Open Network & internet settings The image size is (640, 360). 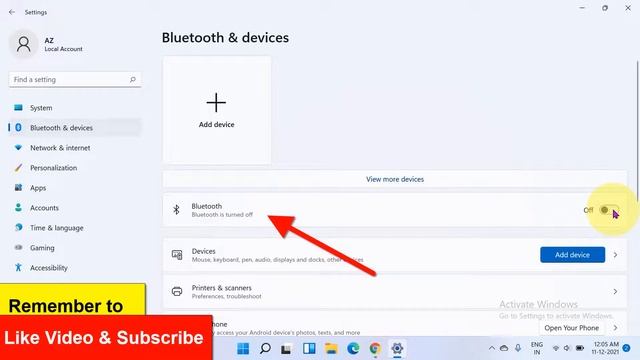75,148
